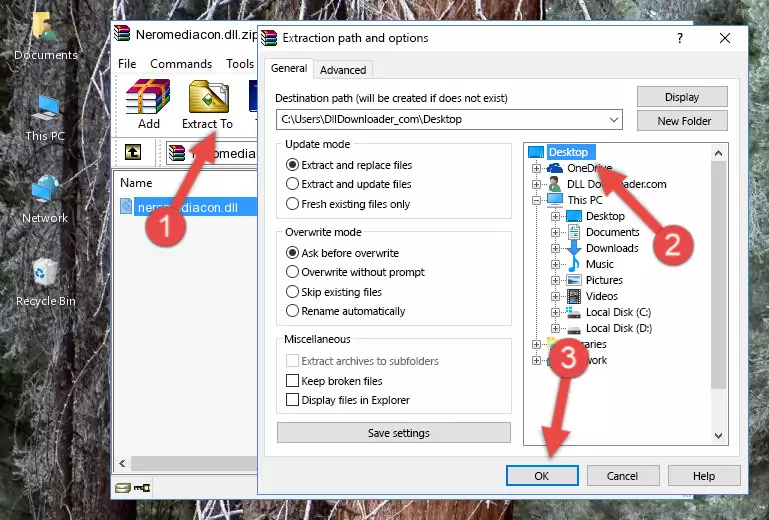Image resolution: width=769 pixels, height=520 pixels.
Task: Open the File menu in WinRAR
Action: (127, 64)
